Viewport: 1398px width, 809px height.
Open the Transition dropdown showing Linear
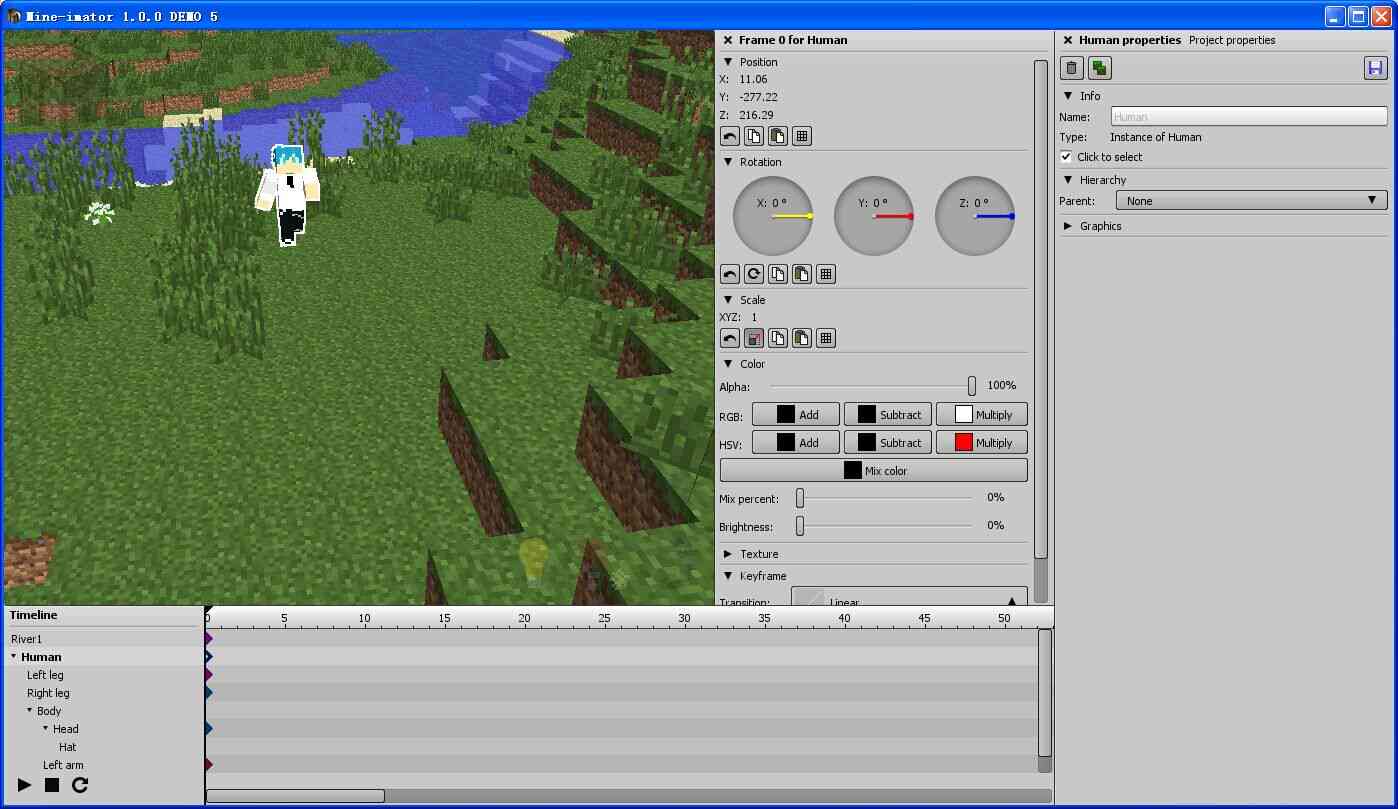pyautogui.click(x=909, y=596)
